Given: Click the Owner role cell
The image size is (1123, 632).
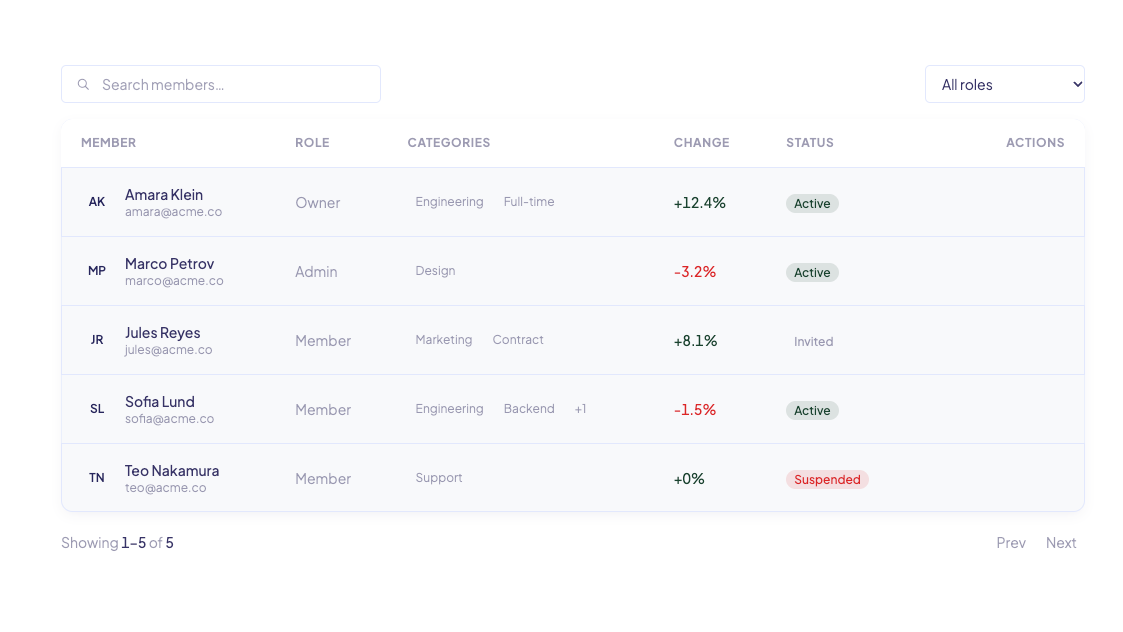Looking at the screenshot, I should tap(317, 203).
